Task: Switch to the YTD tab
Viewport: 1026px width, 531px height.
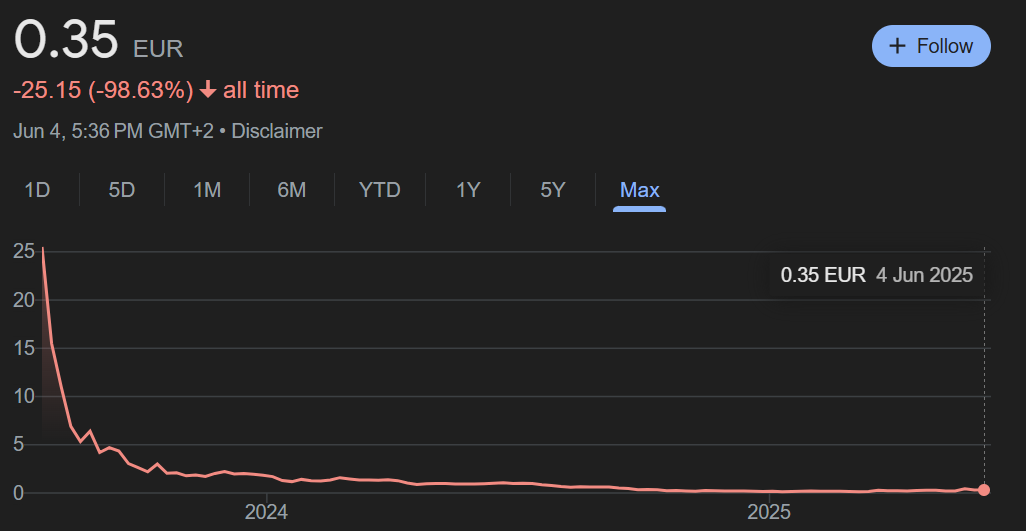Action: click(x=379, y=190)
